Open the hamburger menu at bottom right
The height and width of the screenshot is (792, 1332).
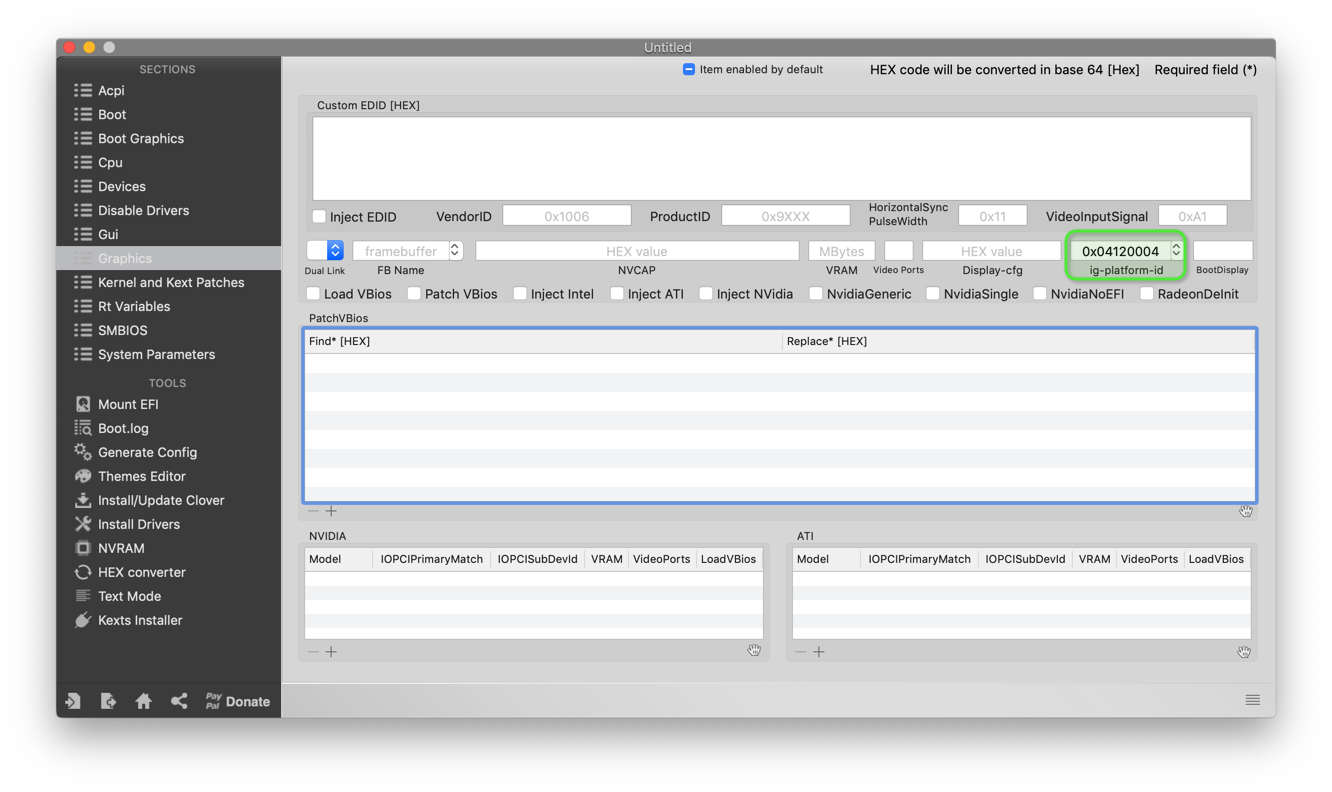click(x=1252, y=700)
